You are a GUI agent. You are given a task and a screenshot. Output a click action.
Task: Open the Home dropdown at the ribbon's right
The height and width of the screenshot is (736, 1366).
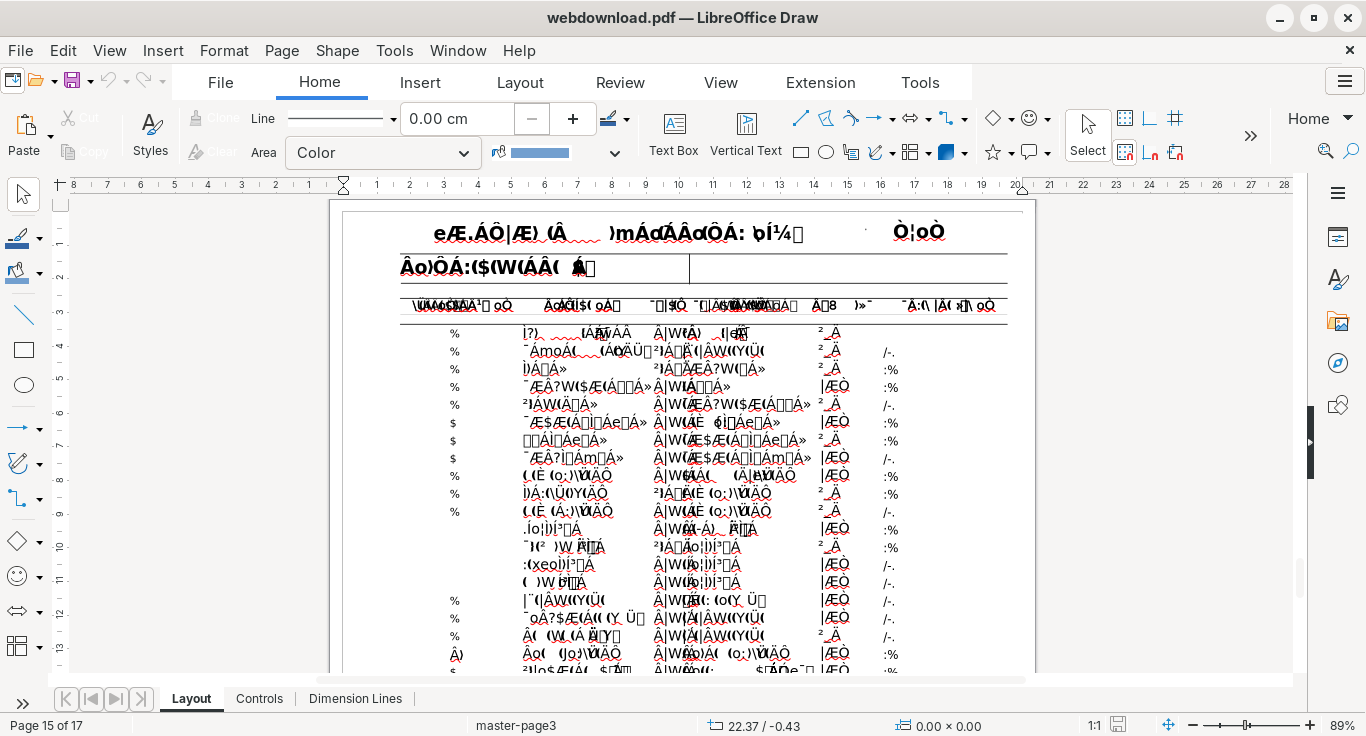pyautogui.click(x=1318, y=119)
